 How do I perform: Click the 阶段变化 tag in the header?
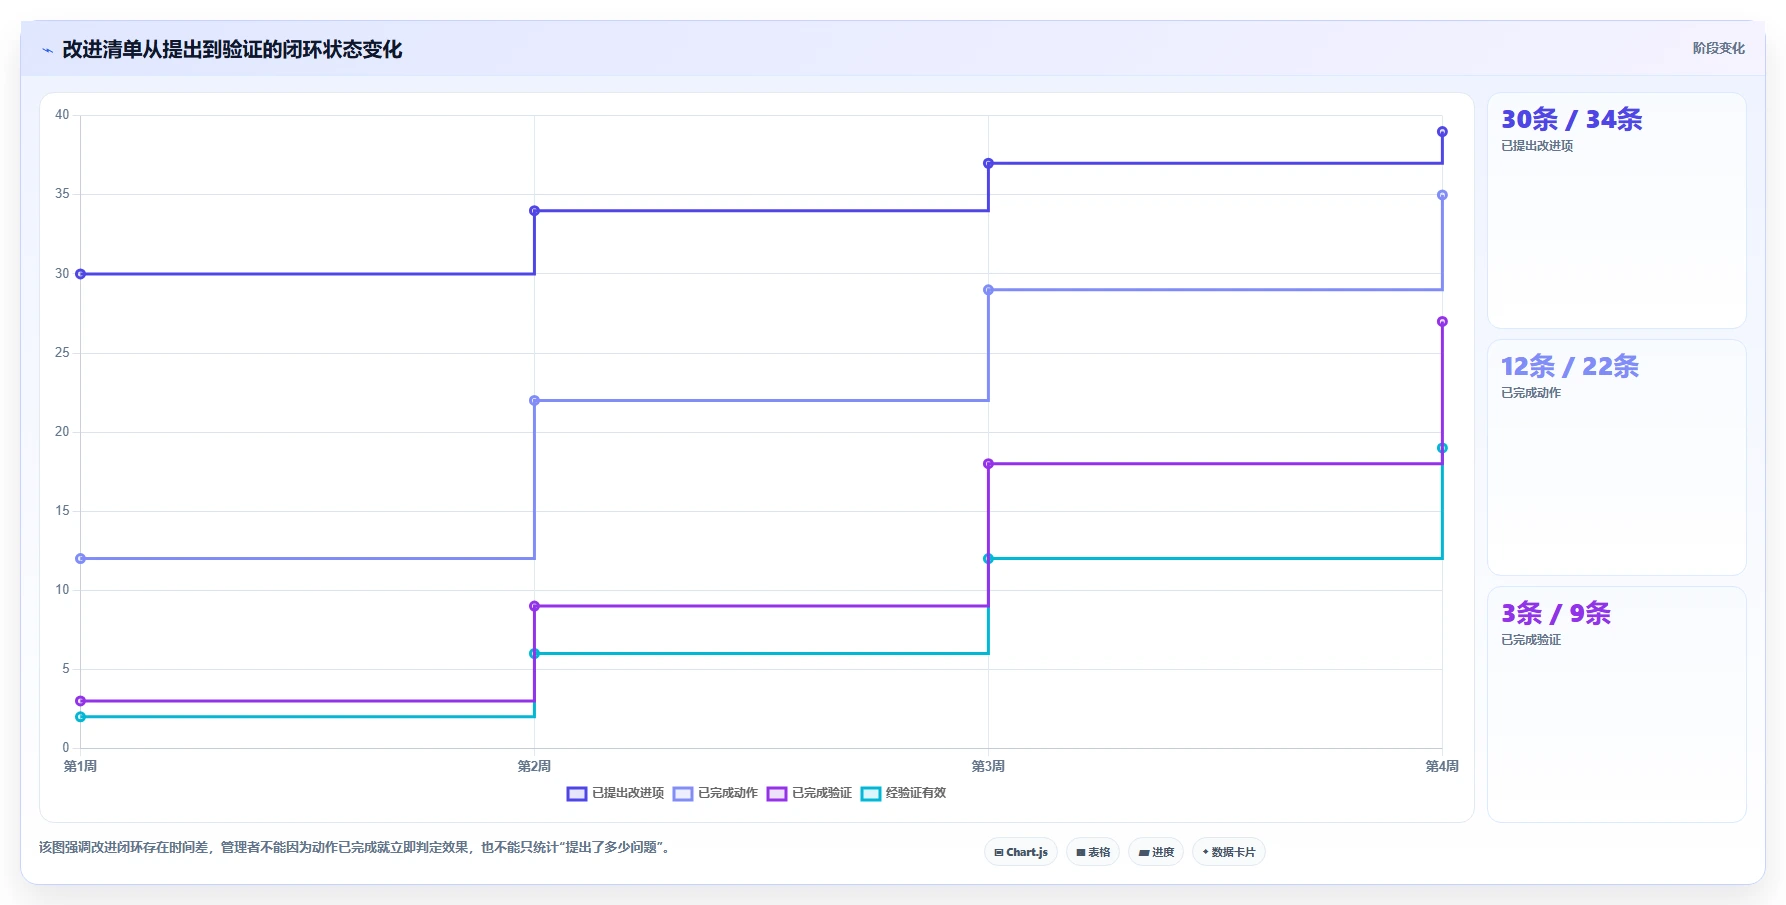point(1718,48)
